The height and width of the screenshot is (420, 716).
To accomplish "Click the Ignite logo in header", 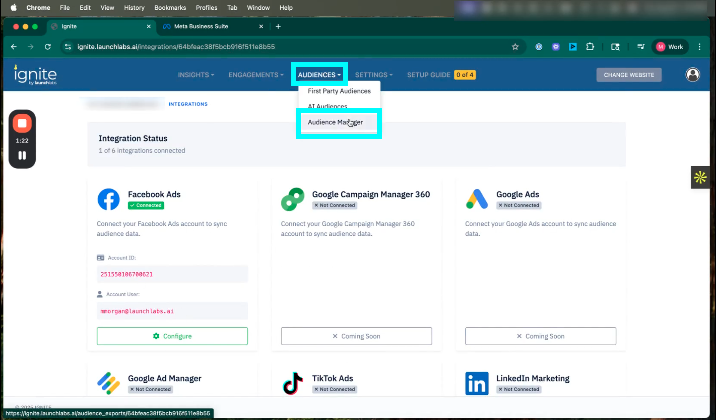I will [x=36, y=74].
